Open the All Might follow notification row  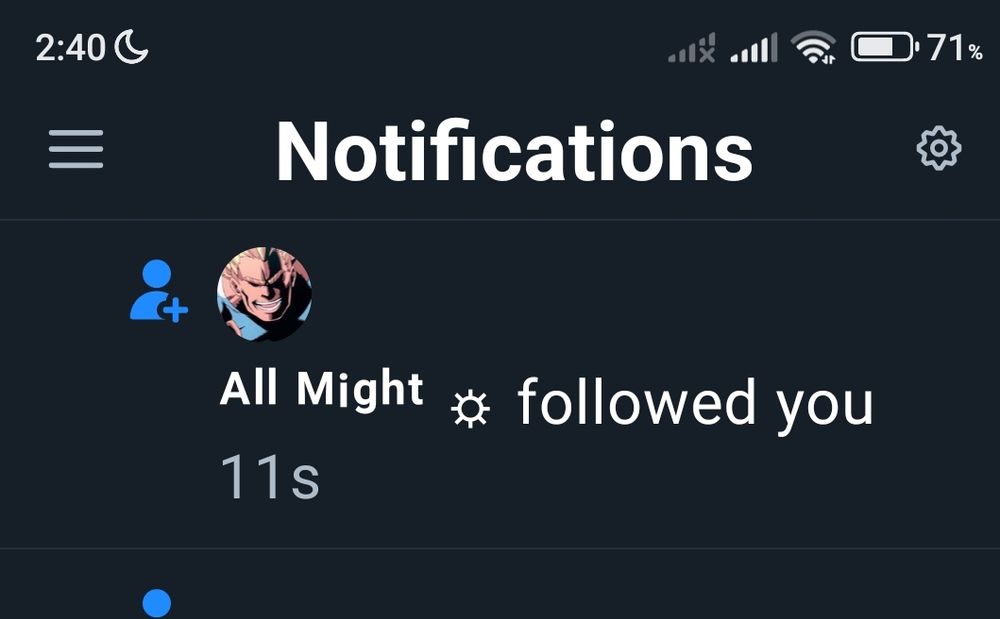[x=500, y=384]
